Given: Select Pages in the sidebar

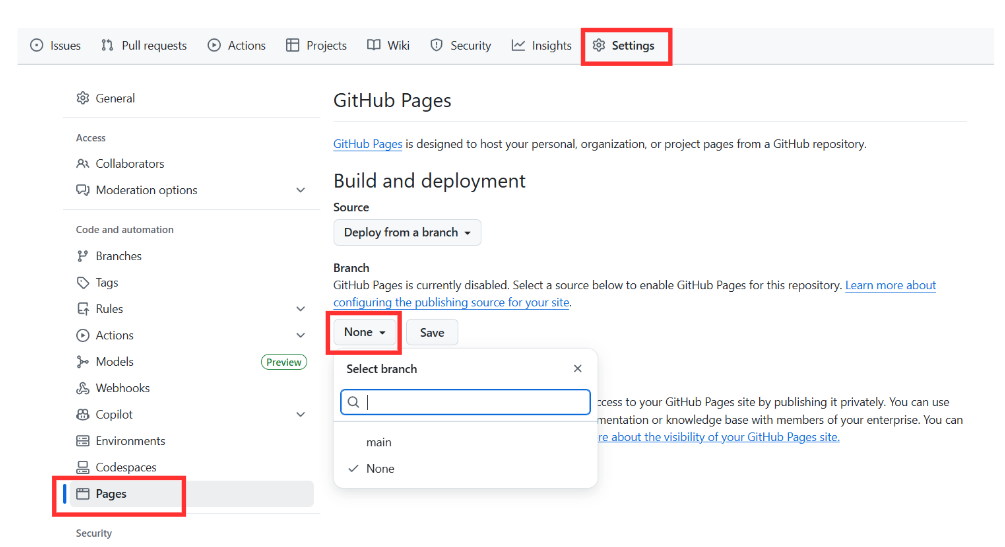Looking at the screenshot, I should [x=192, y=494].
